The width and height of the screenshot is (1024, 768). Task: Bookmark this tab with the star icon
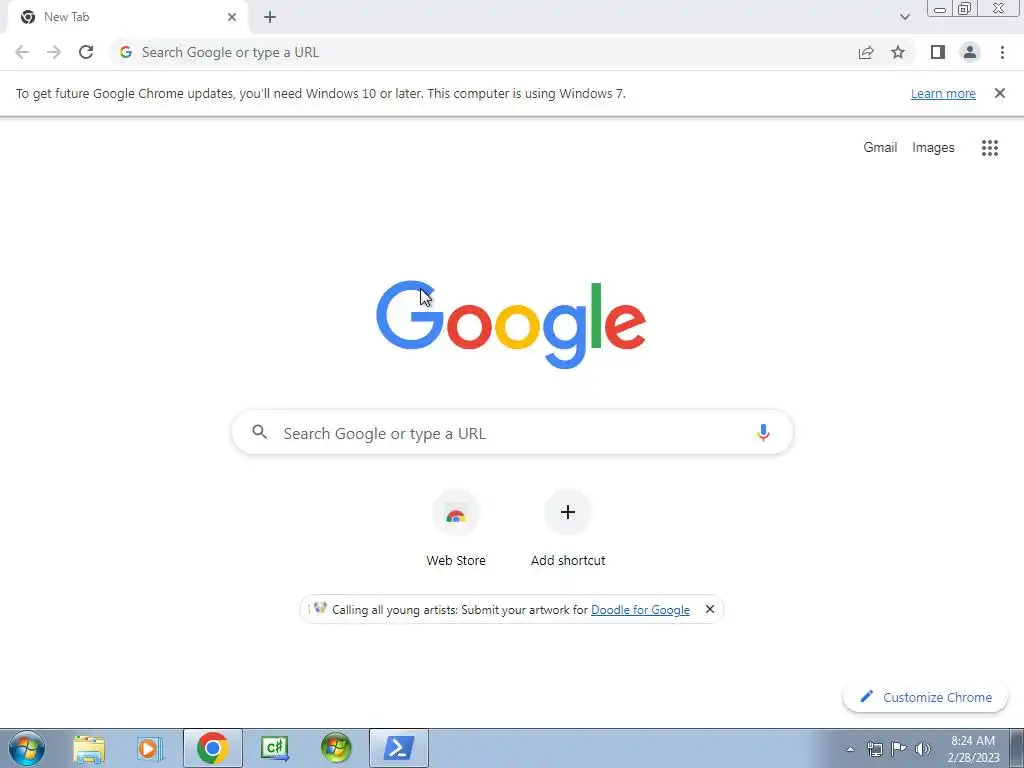click(898, 52)
